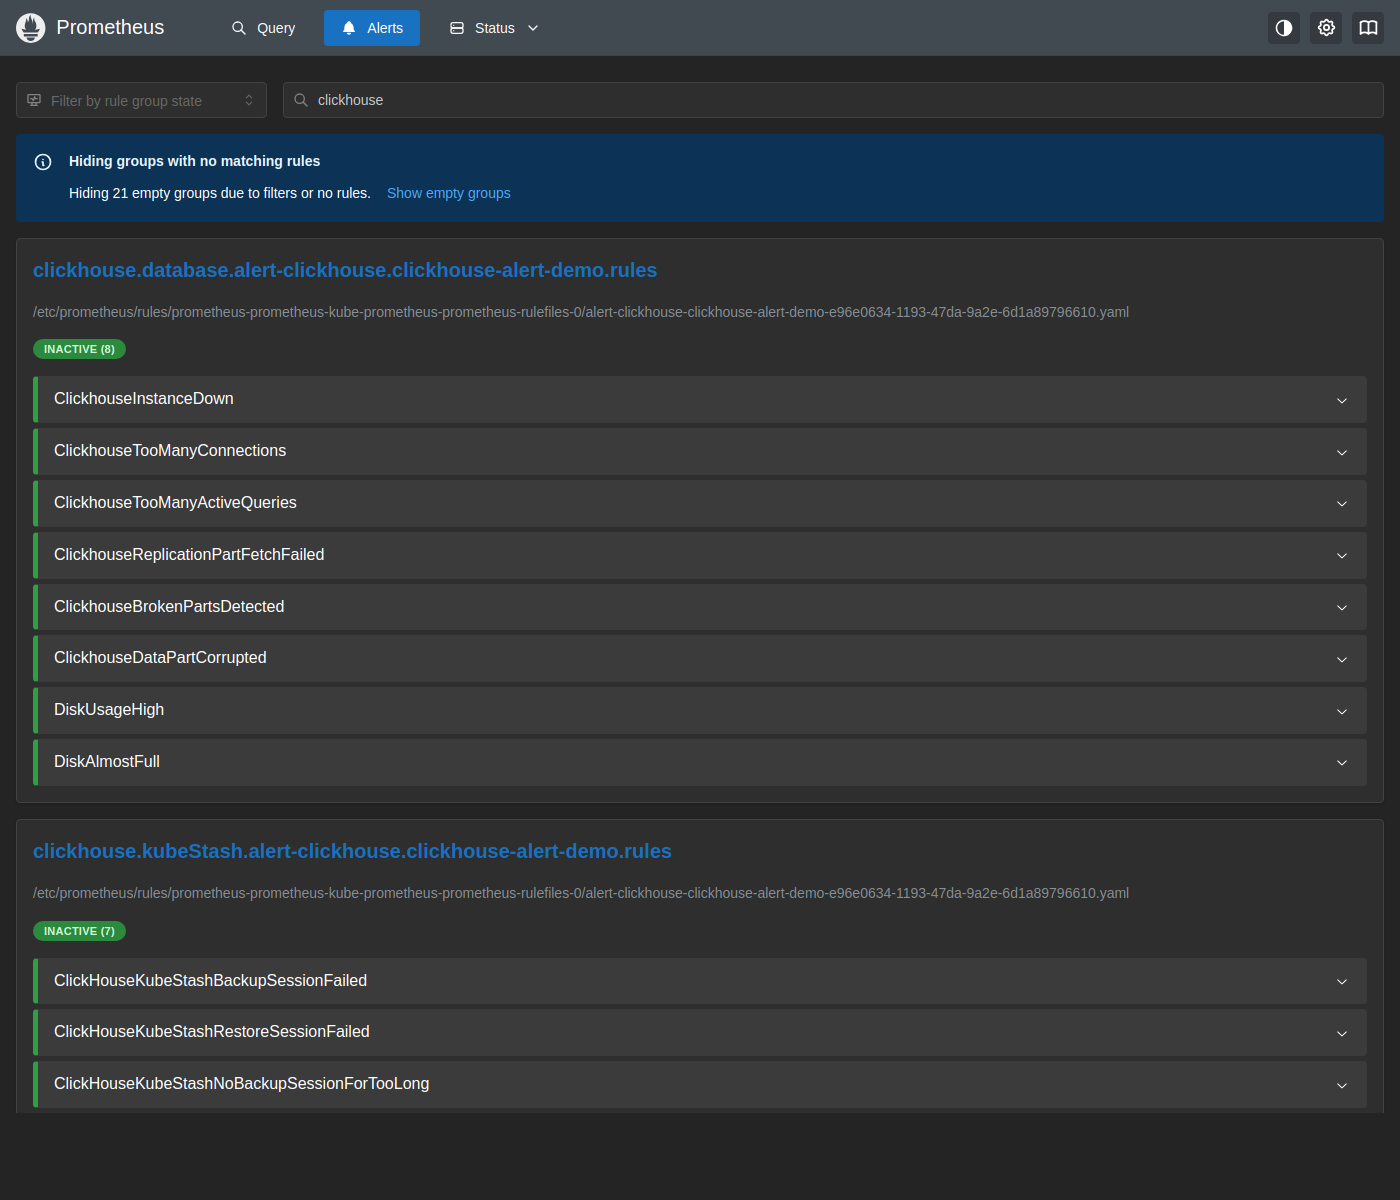Click the ClickHouseKubeStashBackupSessionFailed rule name

210,981
